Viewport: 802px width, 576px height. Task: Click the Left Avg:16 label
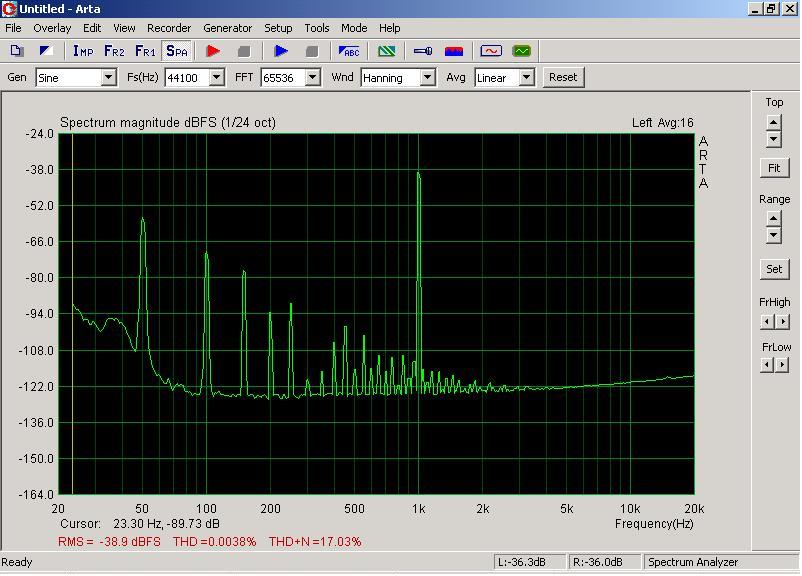[x=662, y=123]
